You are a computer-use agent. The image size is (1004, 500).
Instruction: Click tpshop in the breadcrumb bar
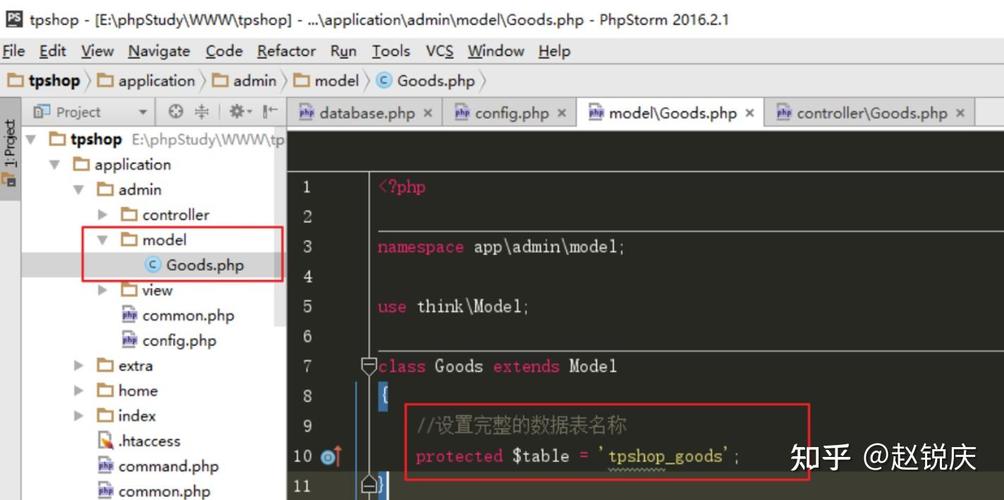tap(44, 81)
